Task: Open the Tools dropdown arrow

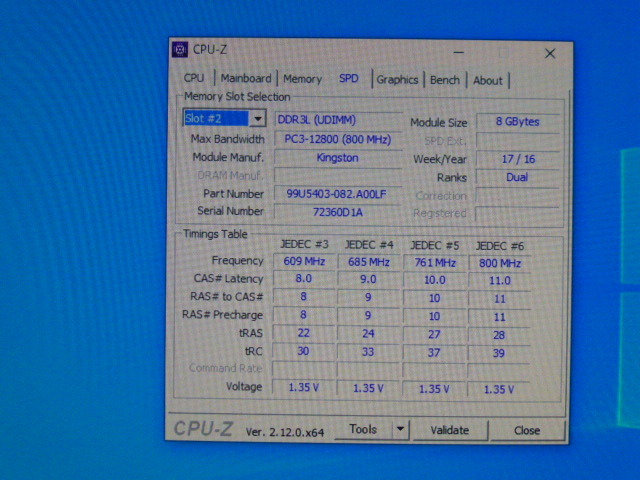Action: pyautogui.click(x=400, y=429)
